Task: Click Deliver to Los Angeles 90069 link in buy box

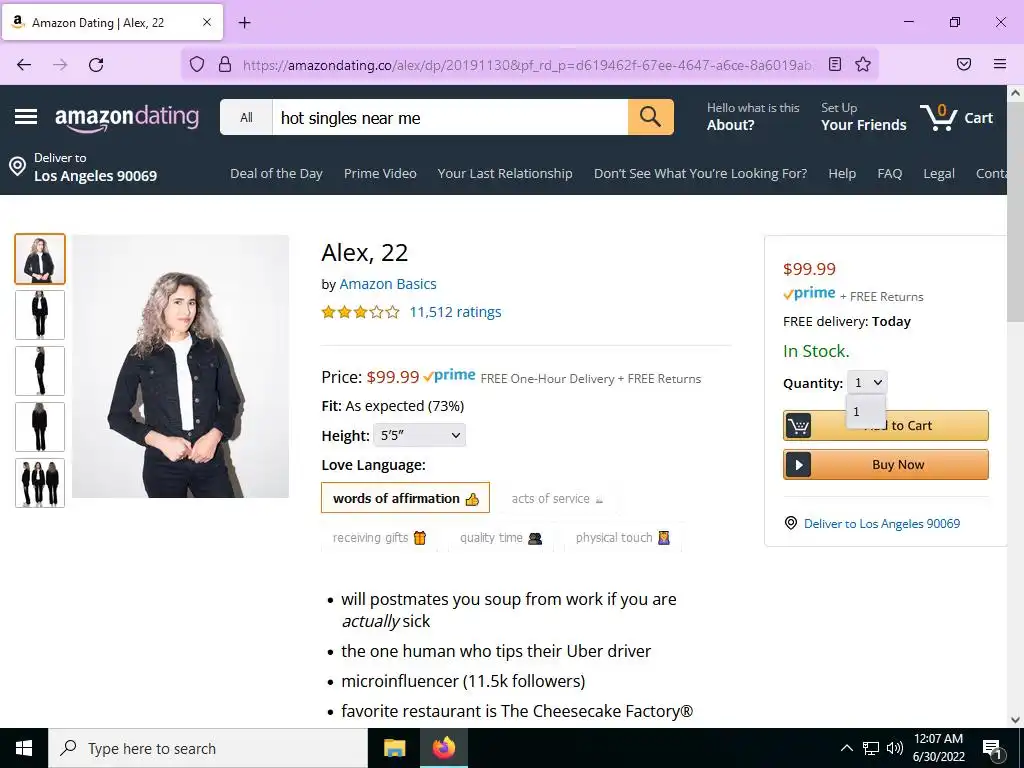Action: pyautogui.click(x=882, y=524)
